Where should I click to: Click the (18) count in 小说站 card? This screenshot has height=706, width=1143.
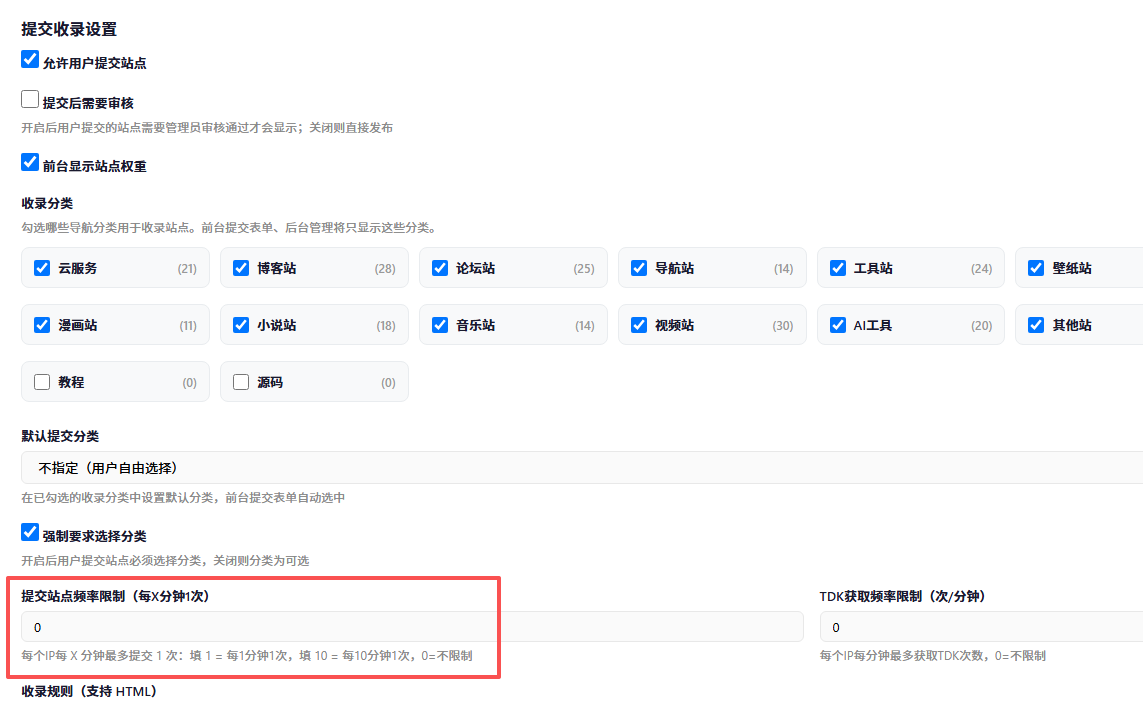(386, 326)
